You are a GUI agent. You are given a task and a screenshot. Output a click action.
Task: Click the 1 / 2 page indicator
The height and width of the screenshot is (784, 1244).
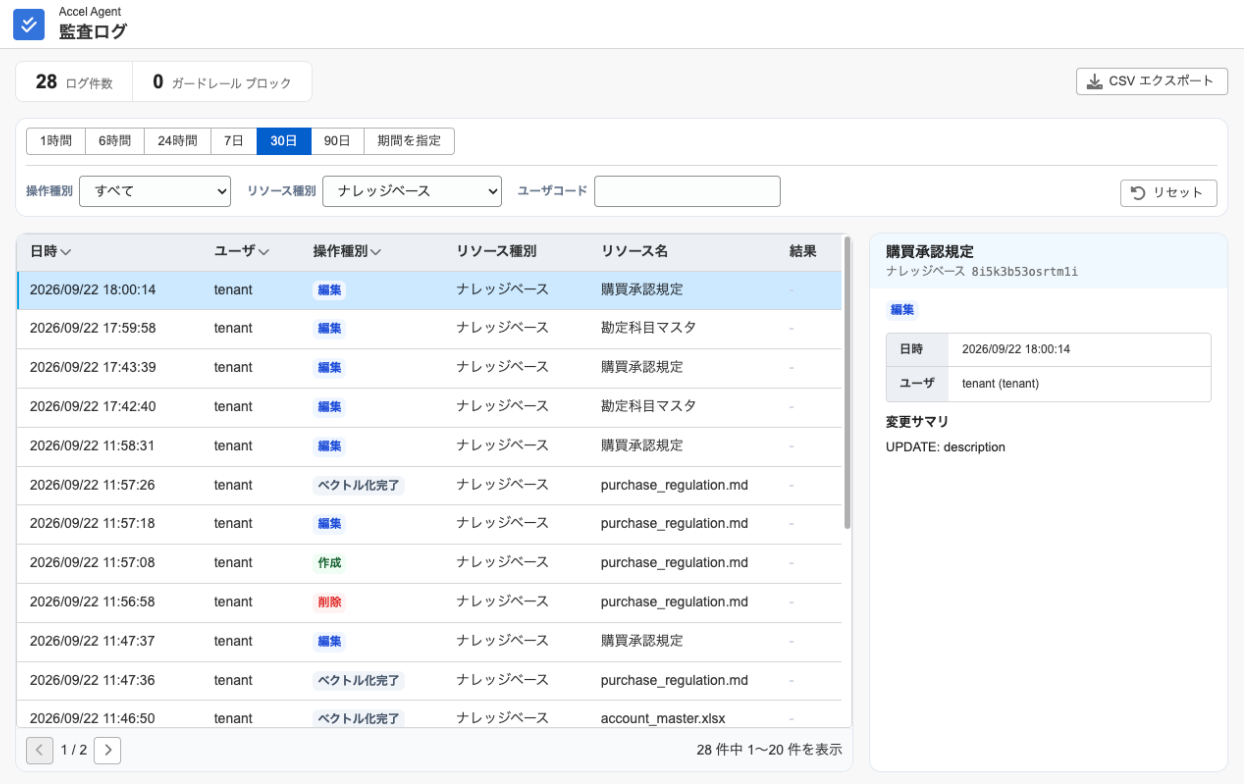click(x=74, y=750)
